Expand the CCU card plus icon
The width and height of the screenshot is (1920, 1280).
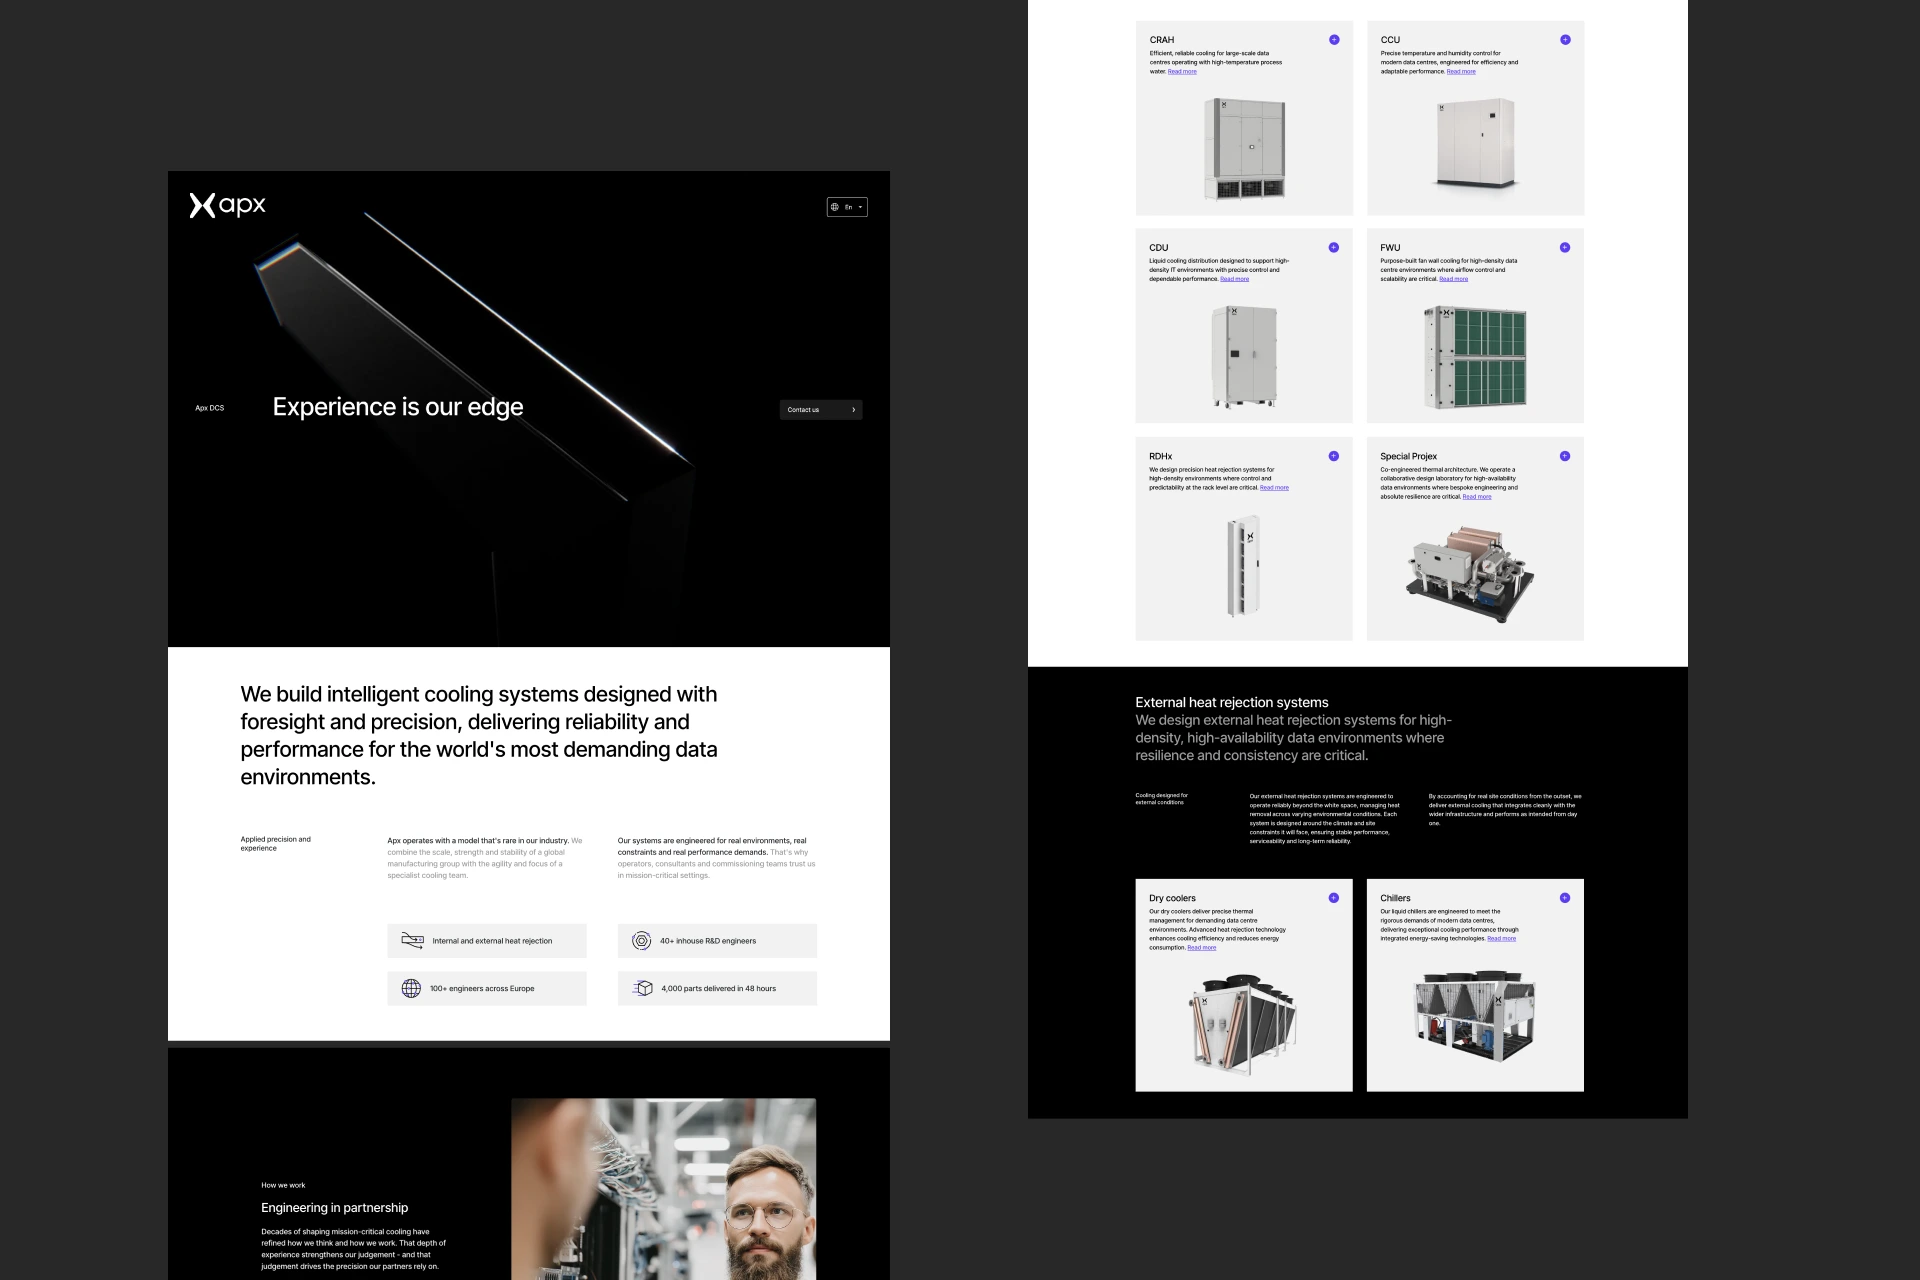1565,40
